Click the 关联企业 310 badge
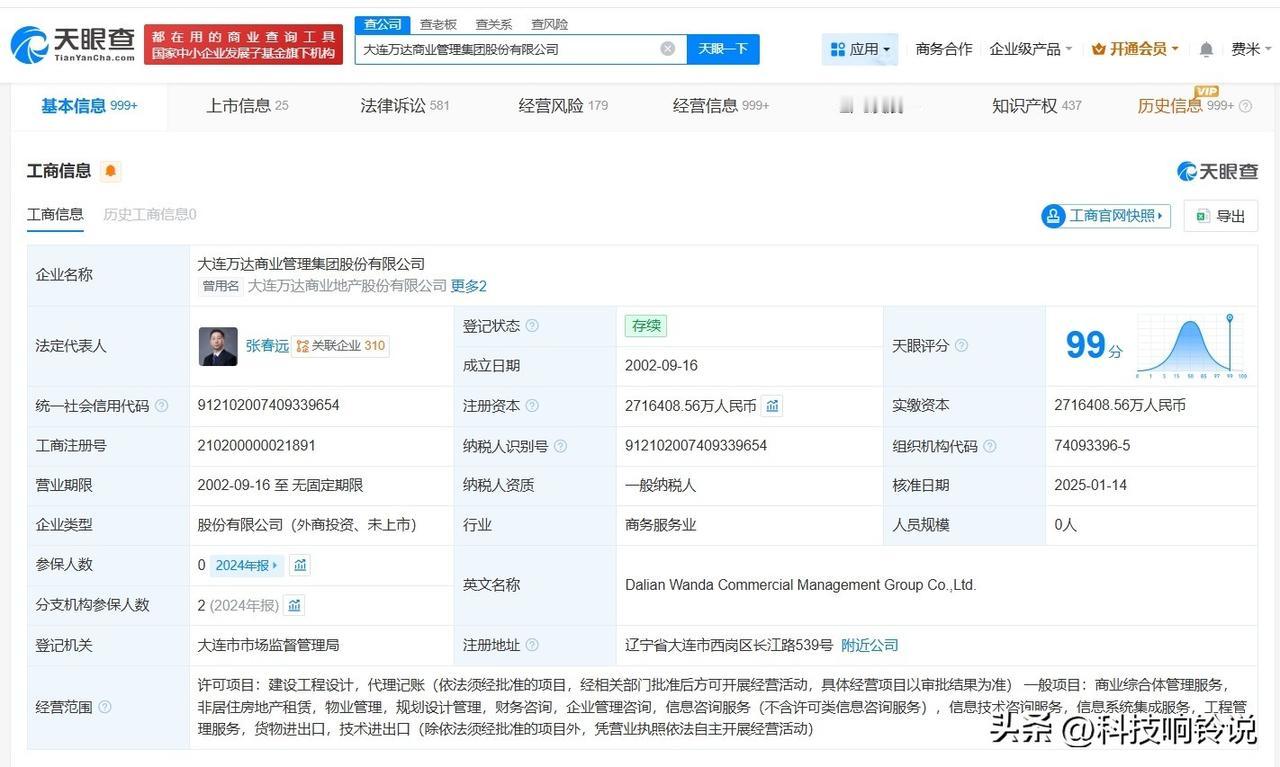1280x767 pixels. [341, 346]
